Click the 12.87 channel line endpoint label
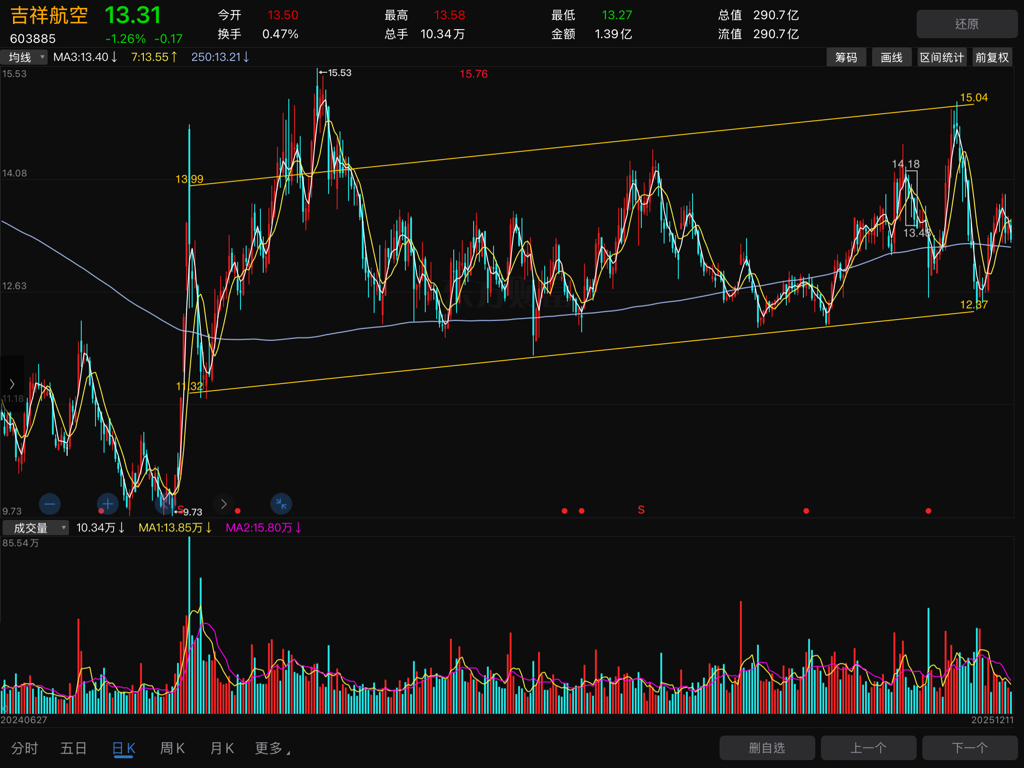Viewport: 1024px width, 768px height. coord(974,305)
